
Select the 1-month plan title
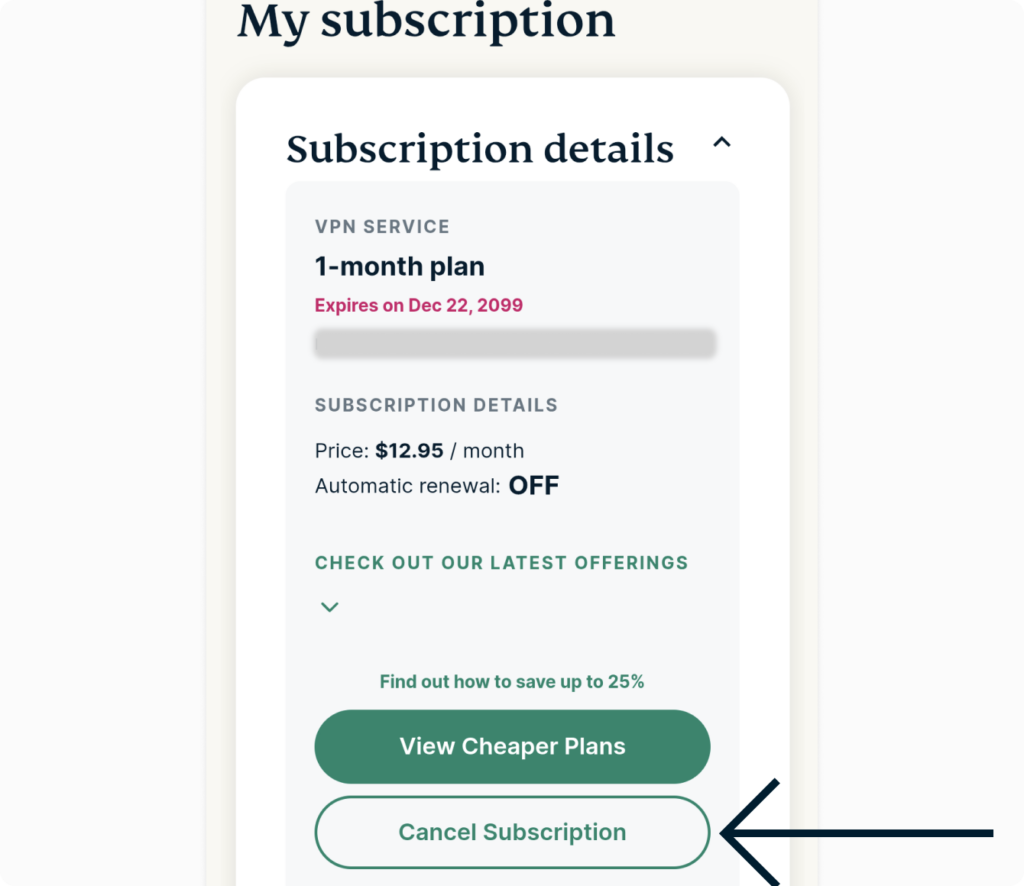coord(399,266)
